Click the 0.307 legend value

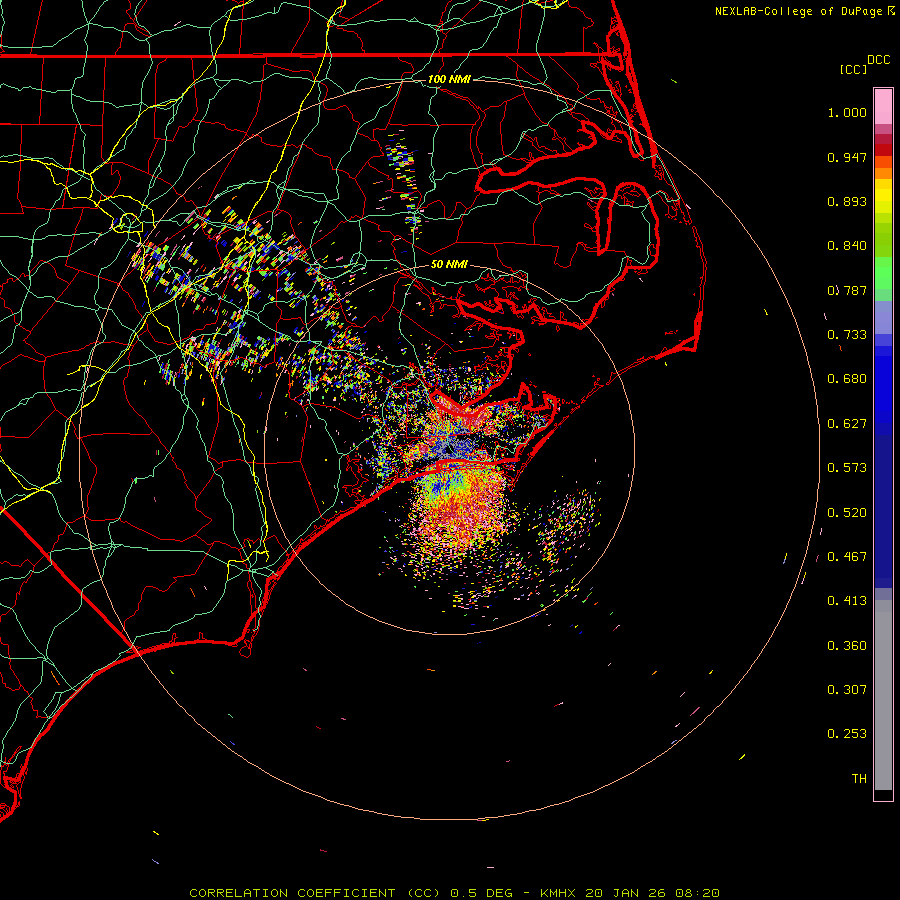(x=847, y=689)
